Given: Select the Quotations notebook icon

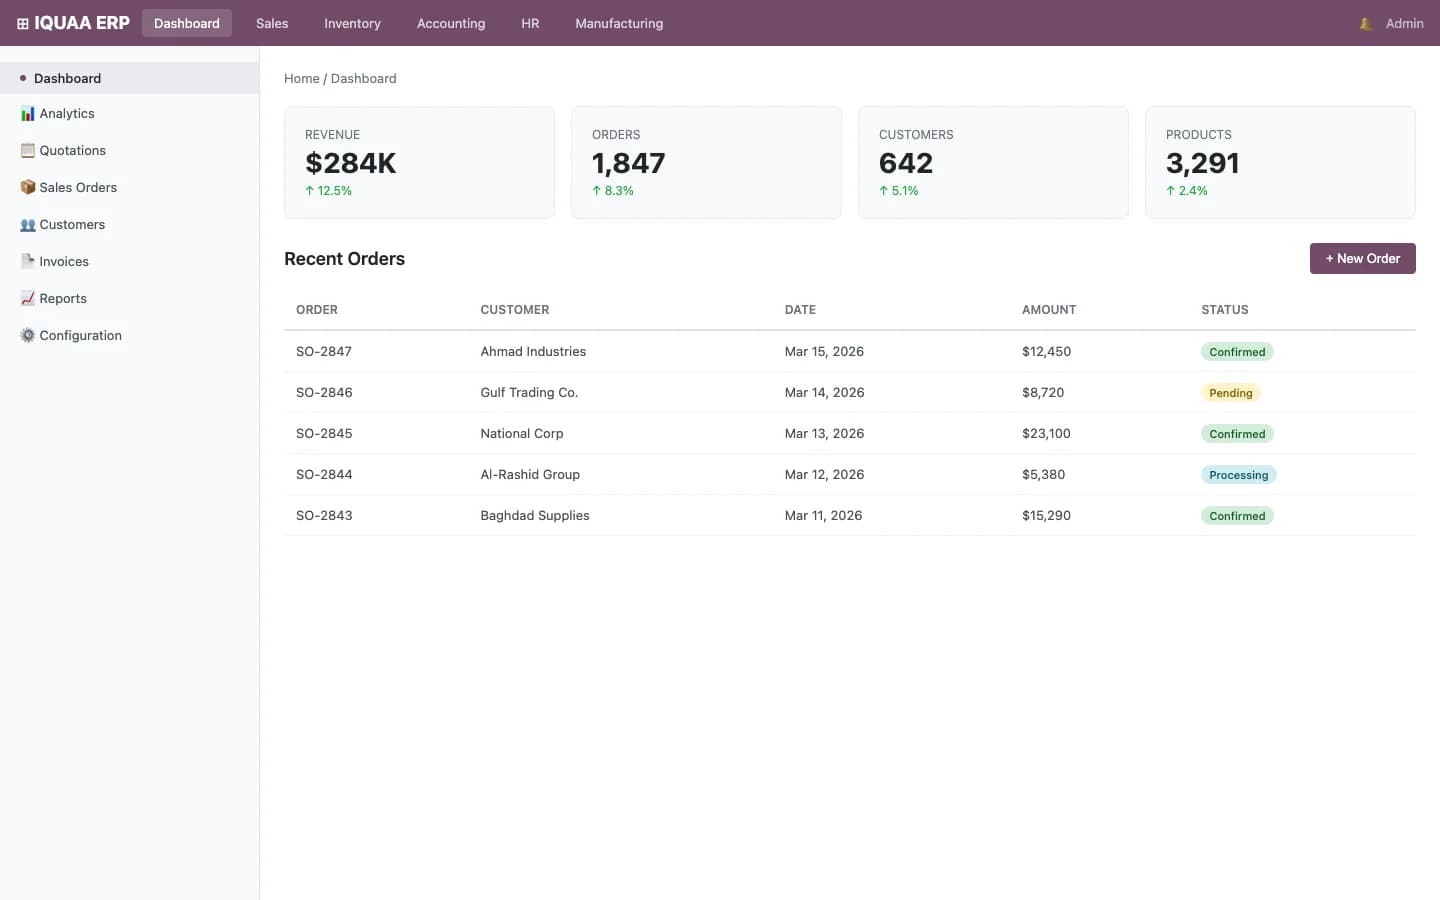Looking at the screenshot, I should (27, 150).
